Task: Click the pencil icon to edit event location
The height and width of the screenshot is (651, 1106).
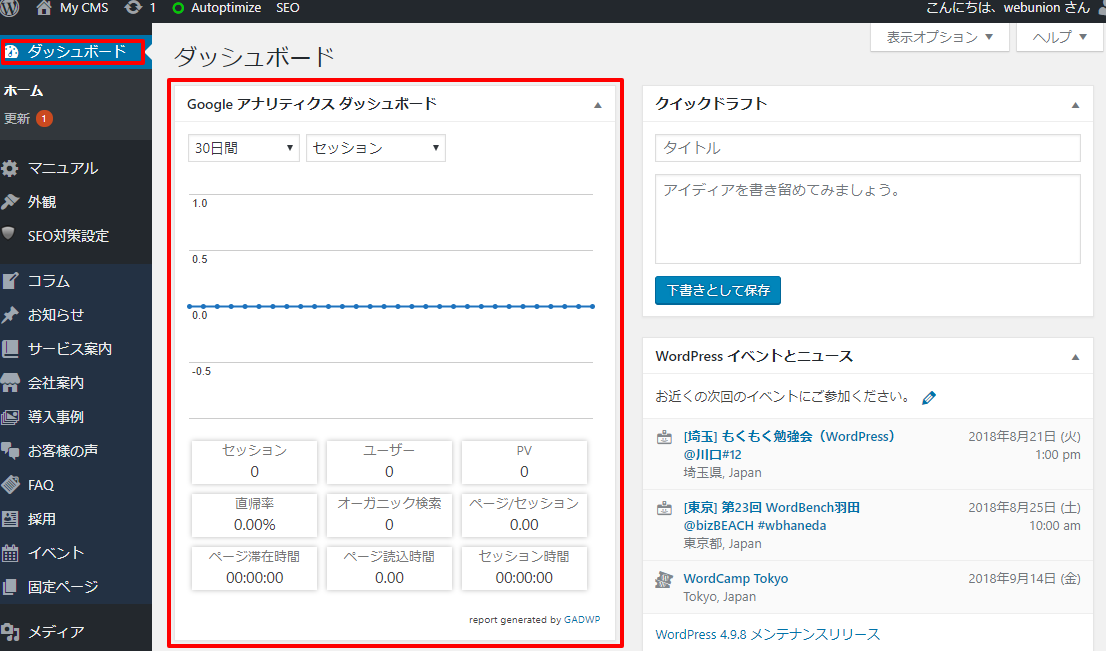Action: [x=929, y=398]
